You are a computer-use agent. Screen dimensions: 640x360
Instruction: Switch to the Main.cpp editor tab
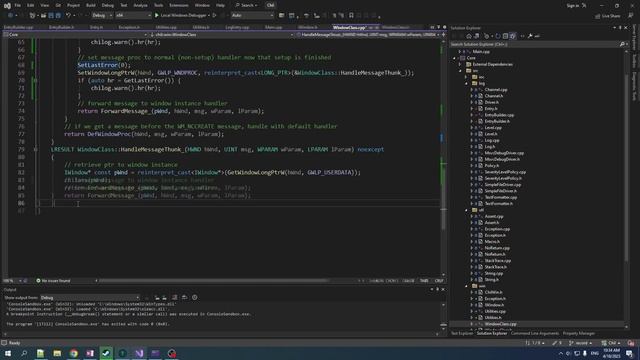pos(273,27)
